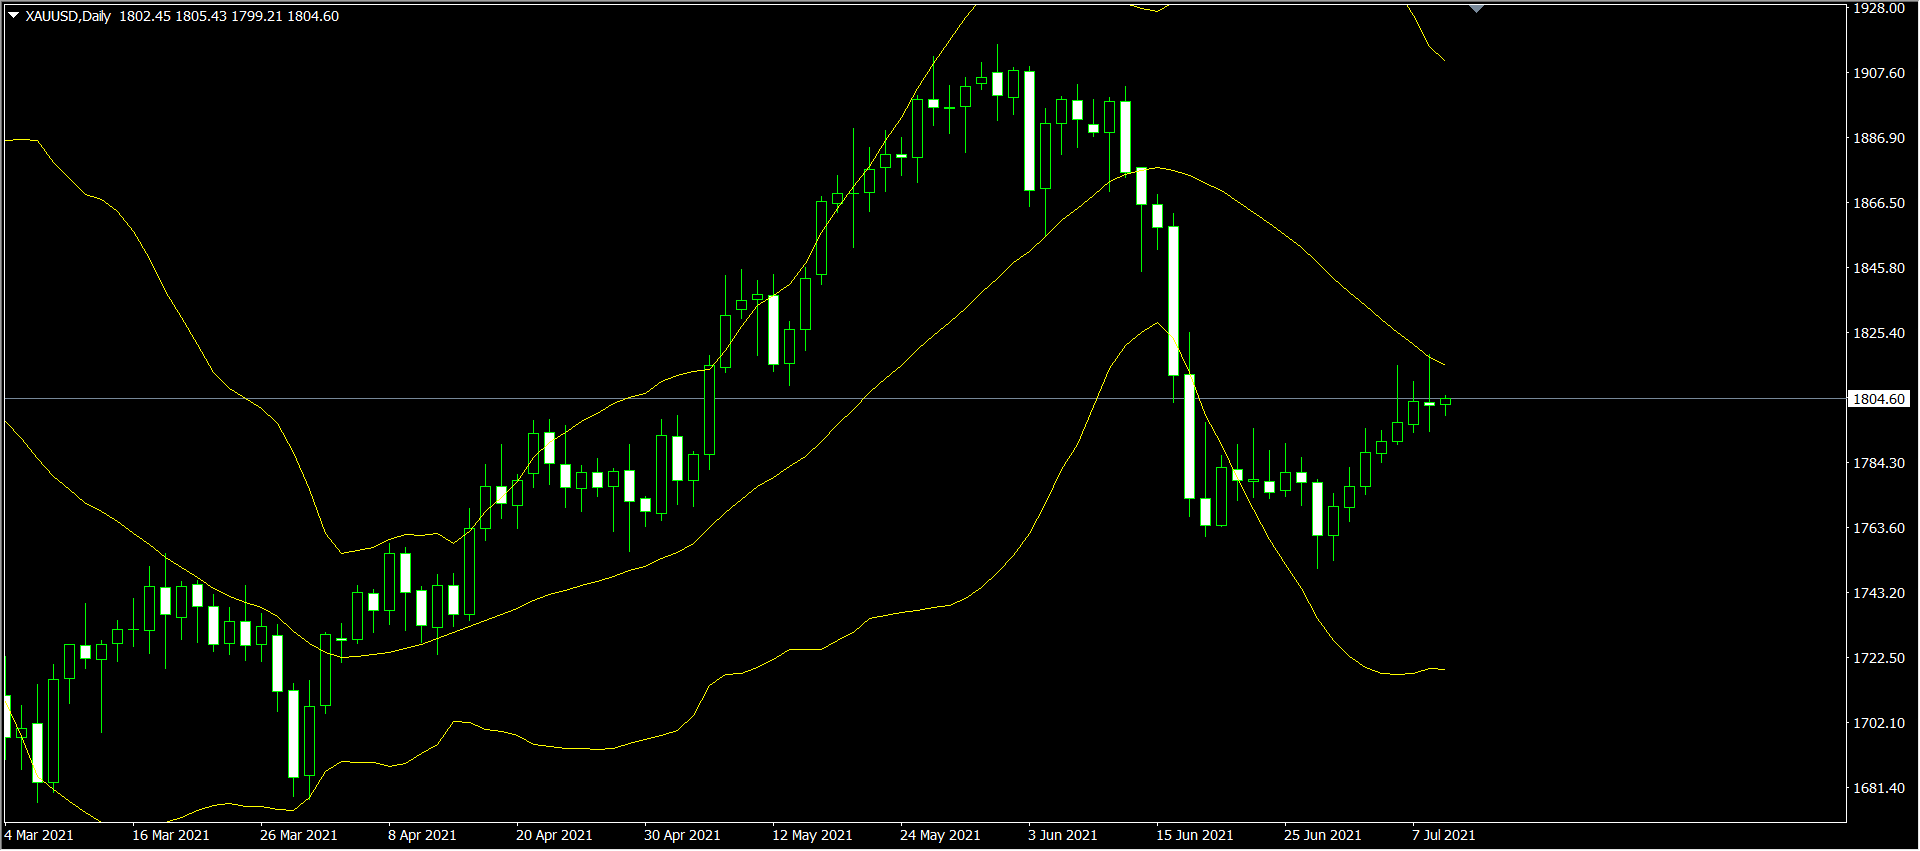Click the 1681.40 price scale label
Screen dimensions: 1920x851
pyautogui.click(x=1879, y=788)
